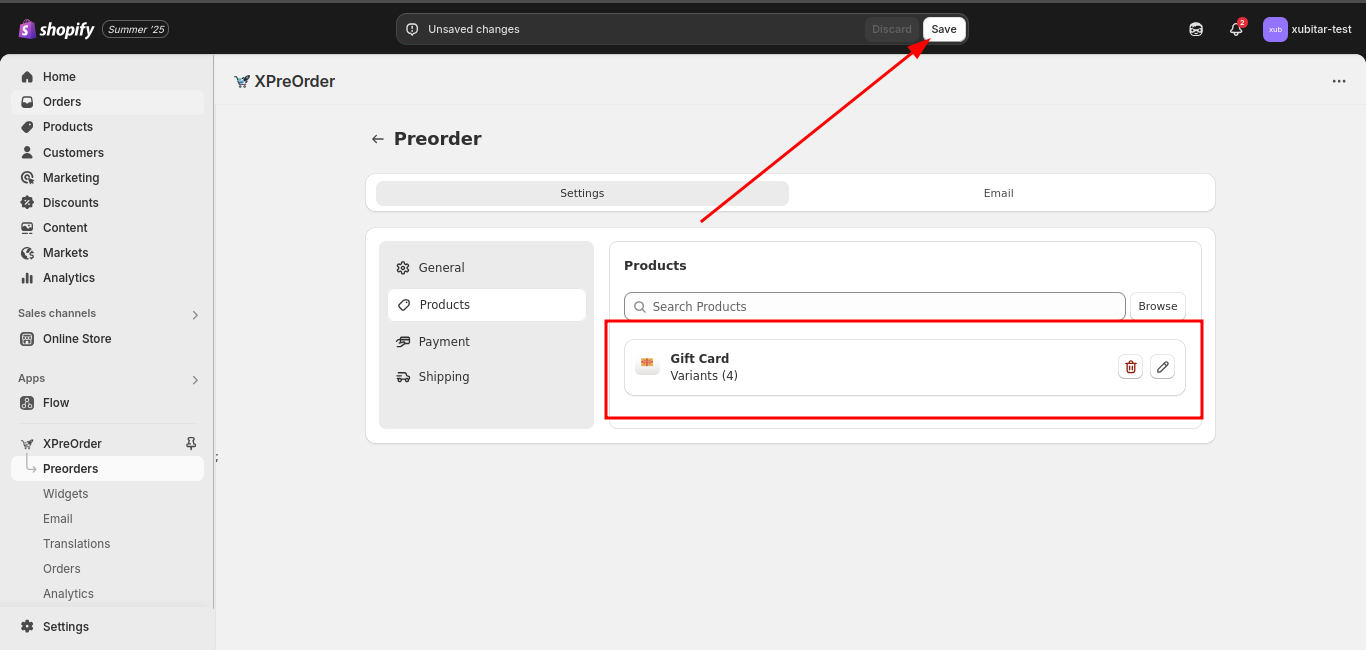This screenshot has height=650, width=1366.
Task: Open the notifications bell
Action: pos(1236,29)
